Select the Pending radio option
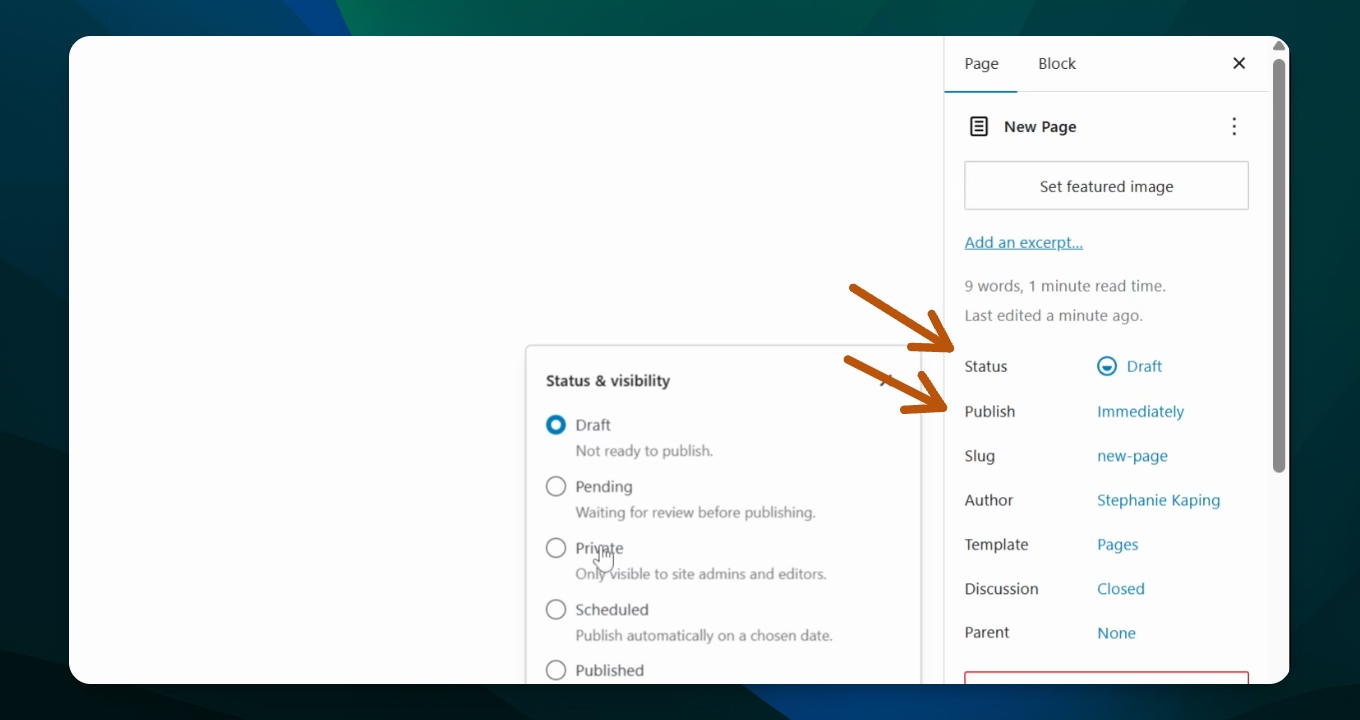The width and height of the screenshot is (1360, 720). point(556,486)
